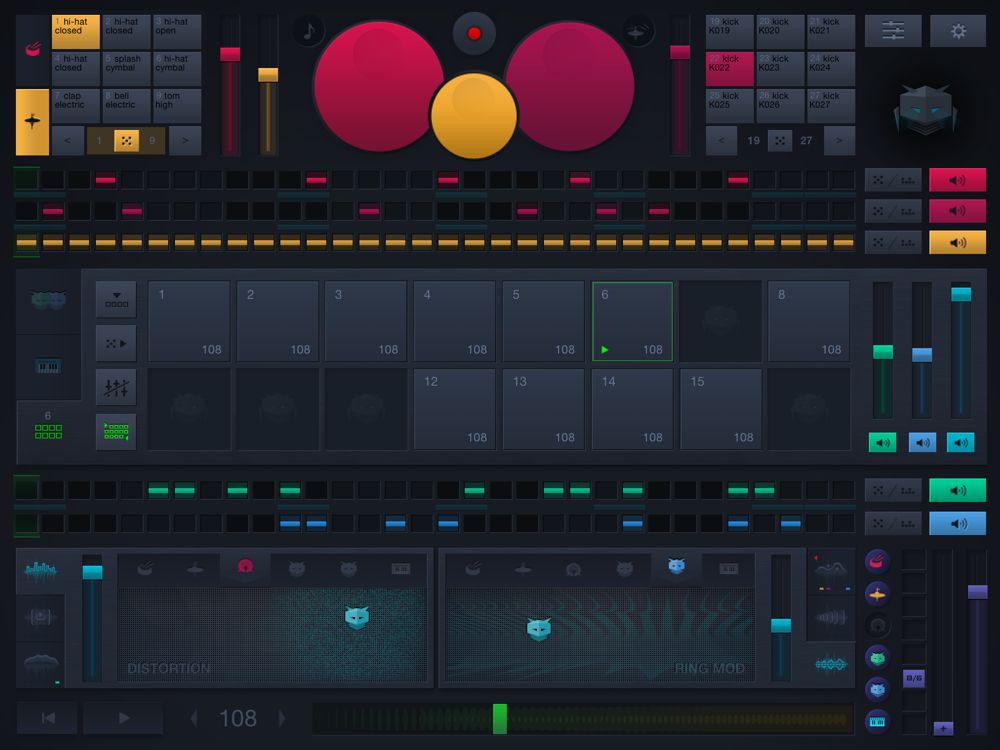1000x750 pixels.
Task: Decrease tempo with arrow left of 108
Action: tap(194, 719)
